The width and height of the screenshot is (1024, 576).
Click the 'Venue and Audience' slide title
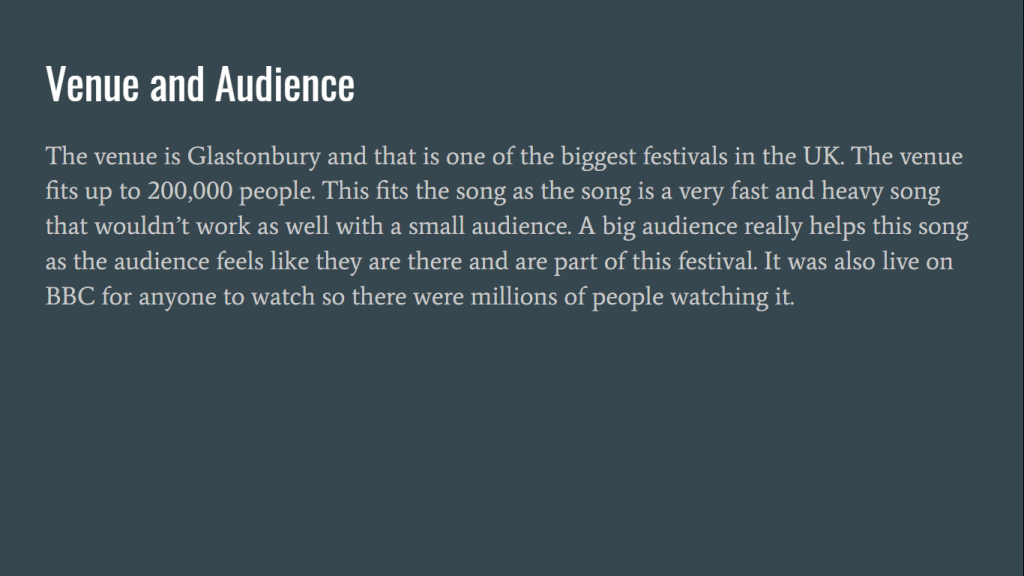click(200, 85)
